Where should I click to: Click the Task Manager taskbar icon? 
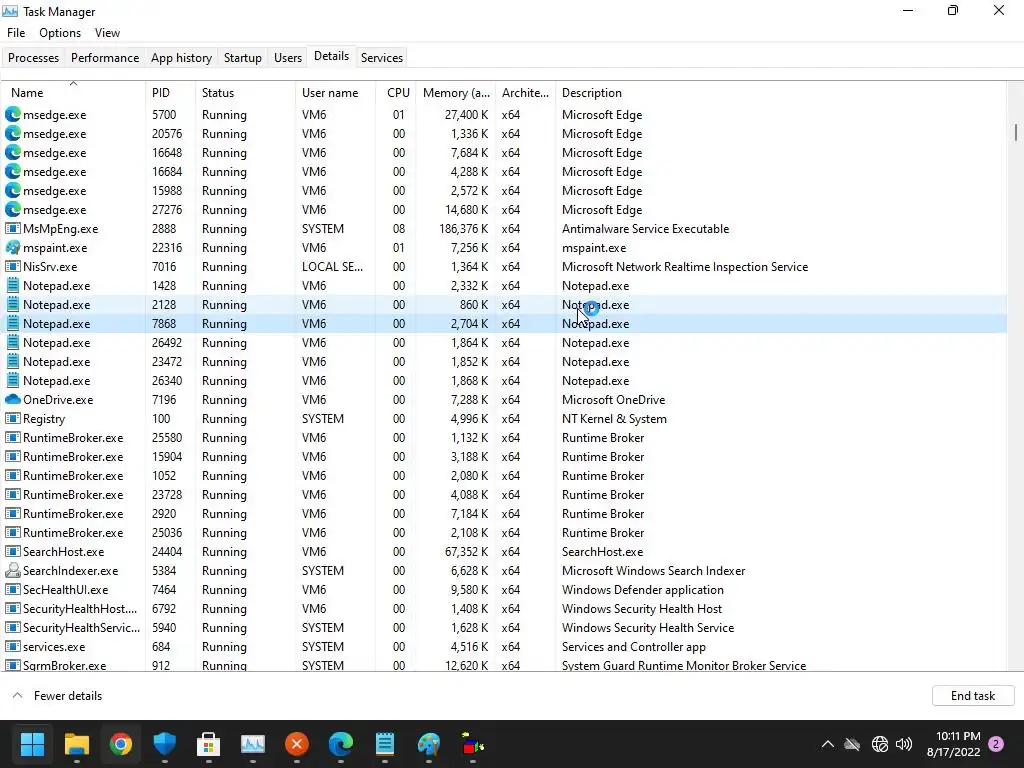[x=253, y=744]
